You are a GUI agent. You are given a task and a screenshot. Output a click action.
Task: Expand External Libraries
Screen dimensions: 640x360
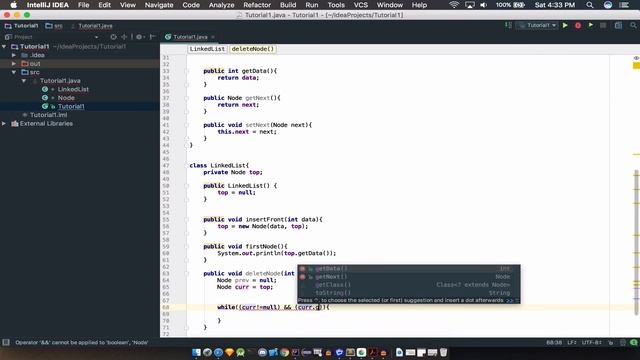(4, 124)
